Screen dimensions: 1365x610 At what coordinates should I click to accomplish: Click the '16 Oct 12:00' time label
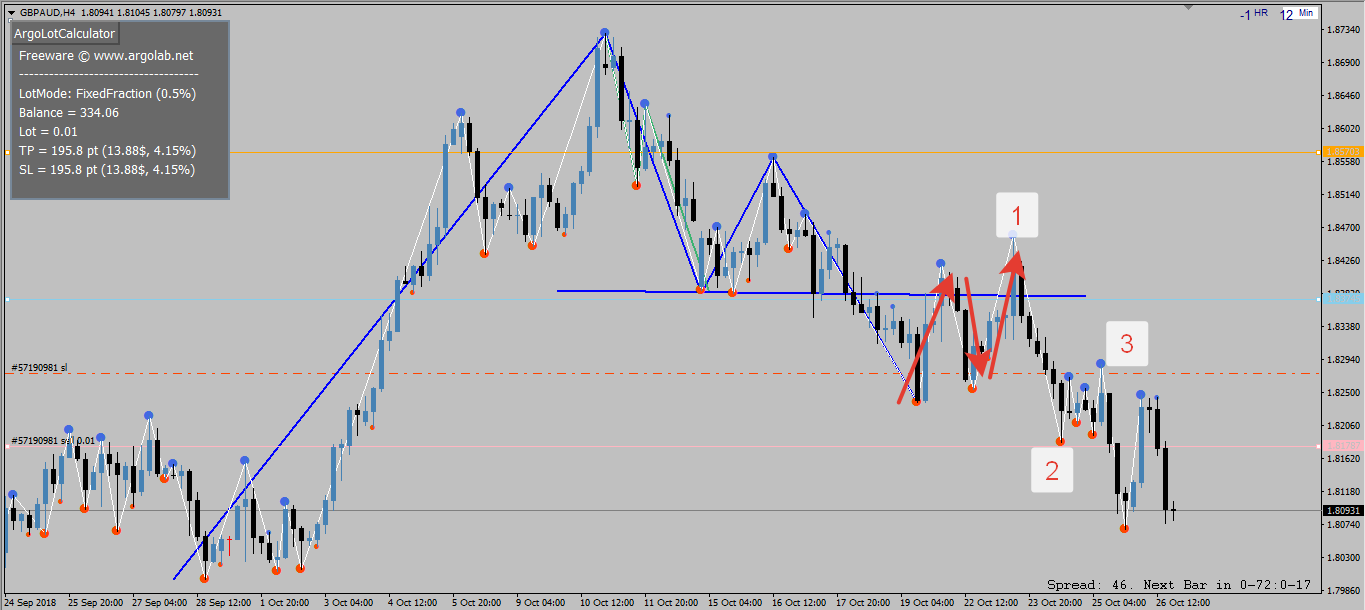(x=799, y=603)
